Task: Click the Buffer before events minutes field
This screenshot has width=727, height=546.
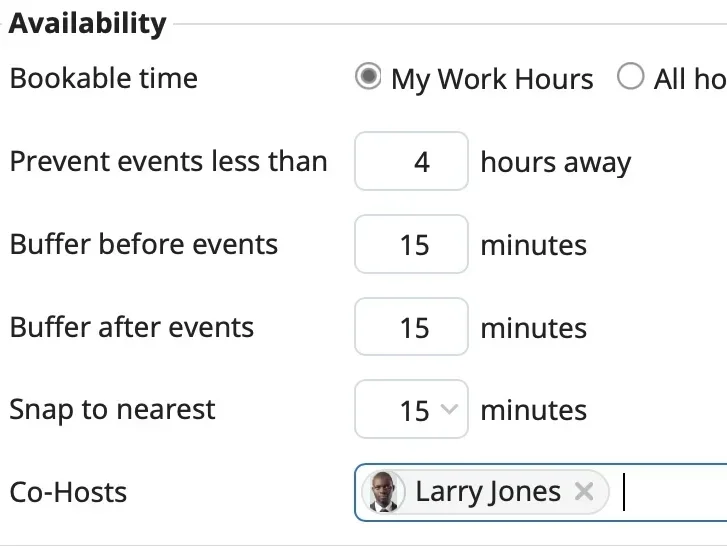Action: tap(411, 244)
